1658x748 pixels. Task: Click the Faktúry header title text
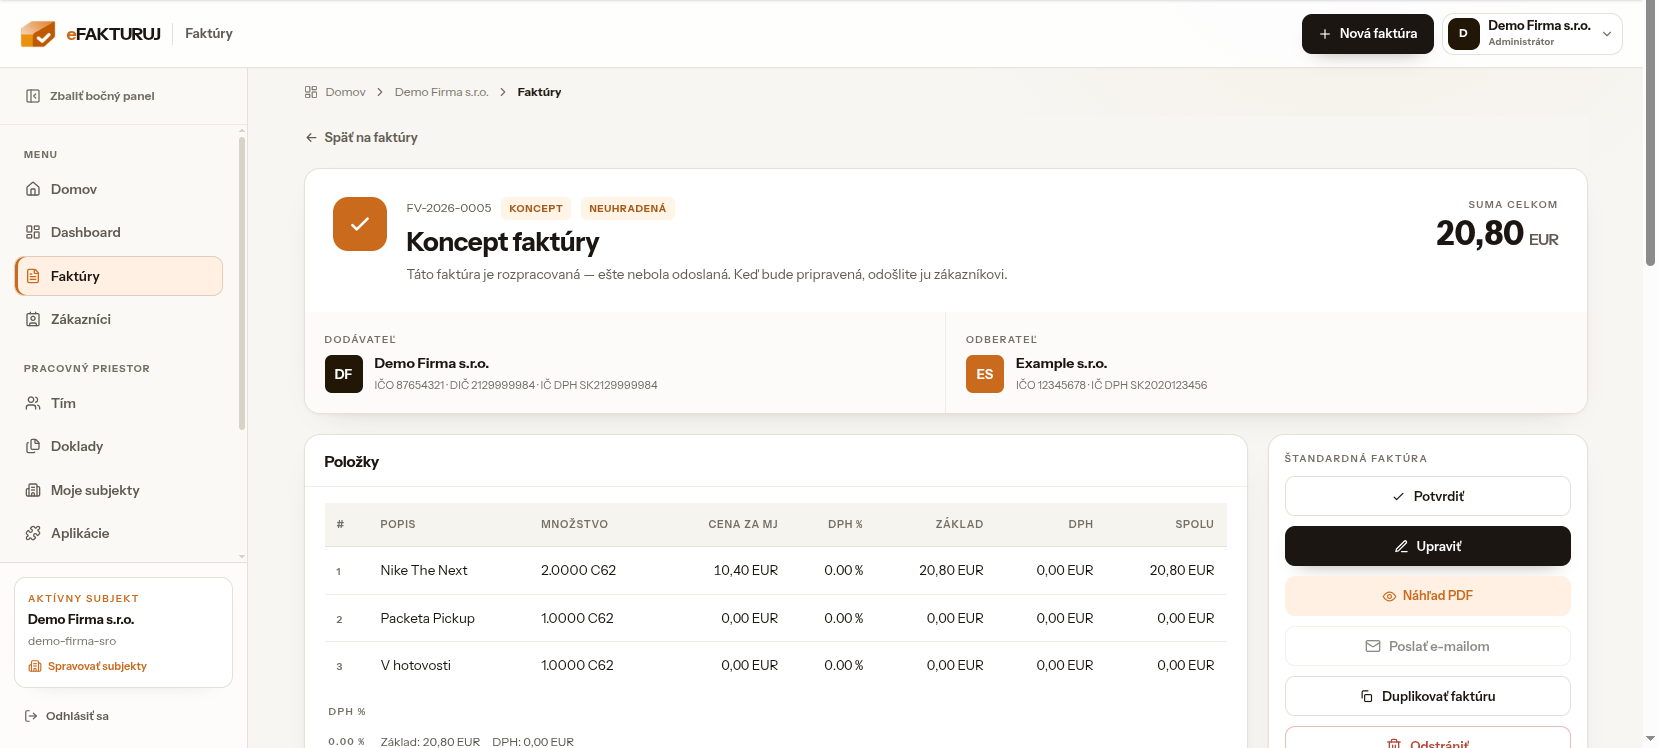[209, 33]
